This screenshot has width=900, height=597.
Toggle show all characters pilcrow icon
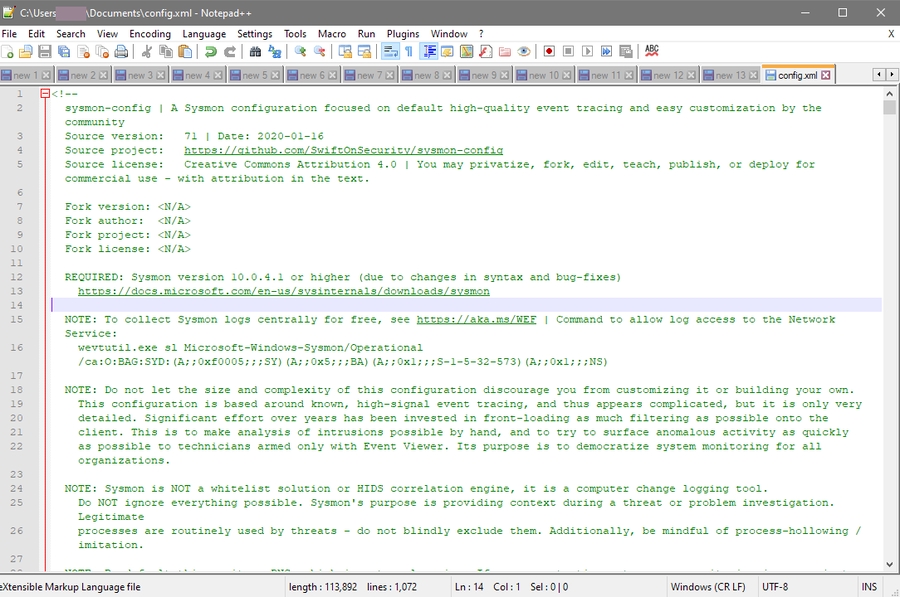(x=409, y=51)
